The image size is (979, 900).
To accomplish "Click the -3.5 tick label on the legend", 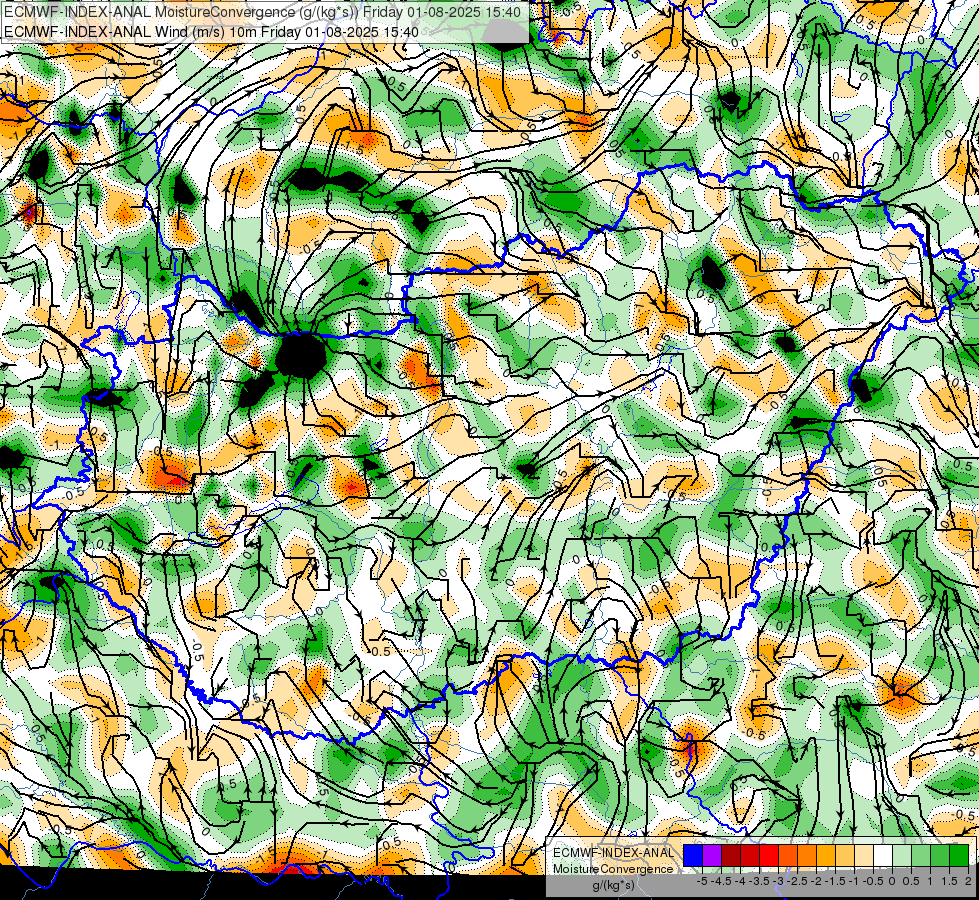I will click(x=759, y=881).
